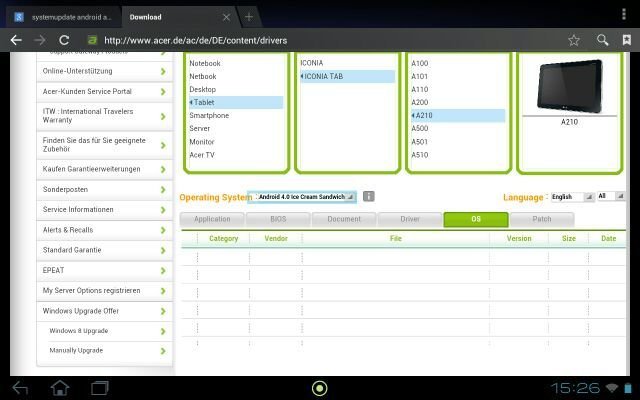Open Acer-Kunden Service Portal link

pyautogui.click(x=105, y=91)
